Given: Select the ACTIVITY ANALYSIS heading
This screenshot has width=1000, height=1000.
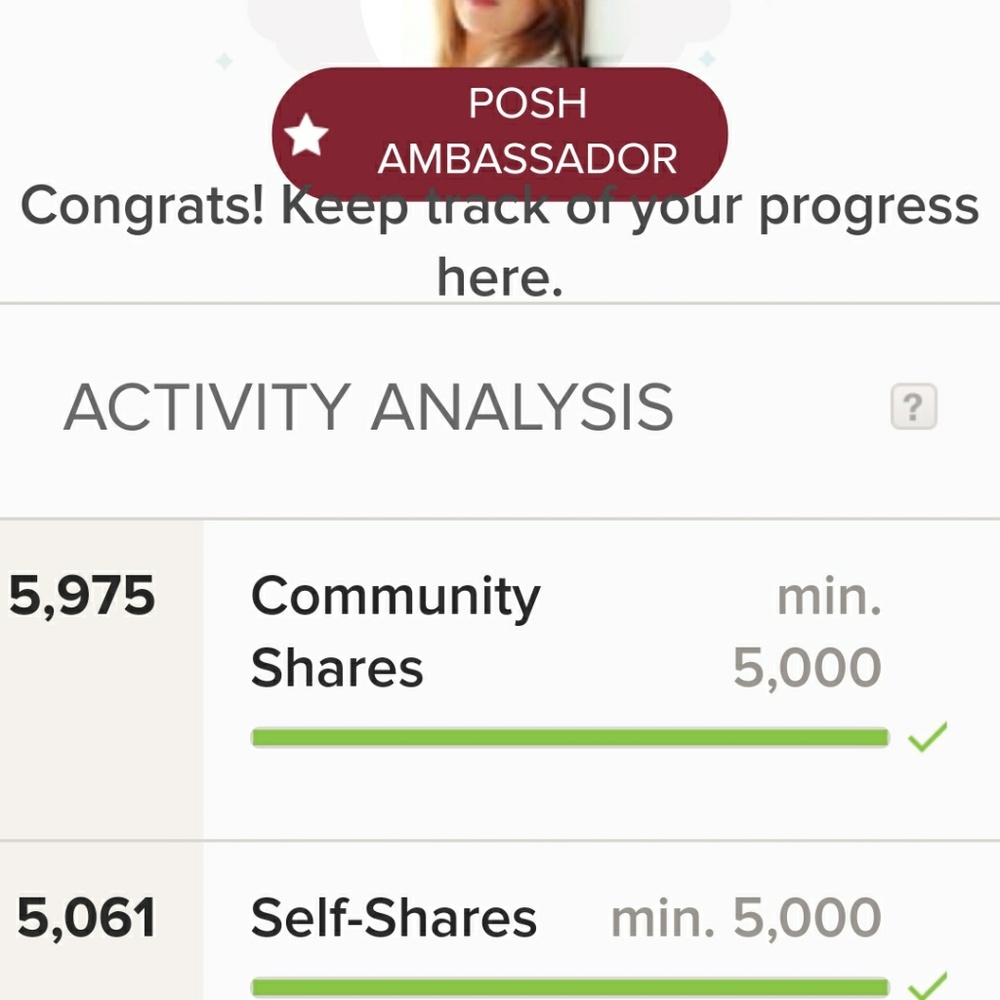Looking at the screenshot, I should pyautogui.click(x=368, y=407).
